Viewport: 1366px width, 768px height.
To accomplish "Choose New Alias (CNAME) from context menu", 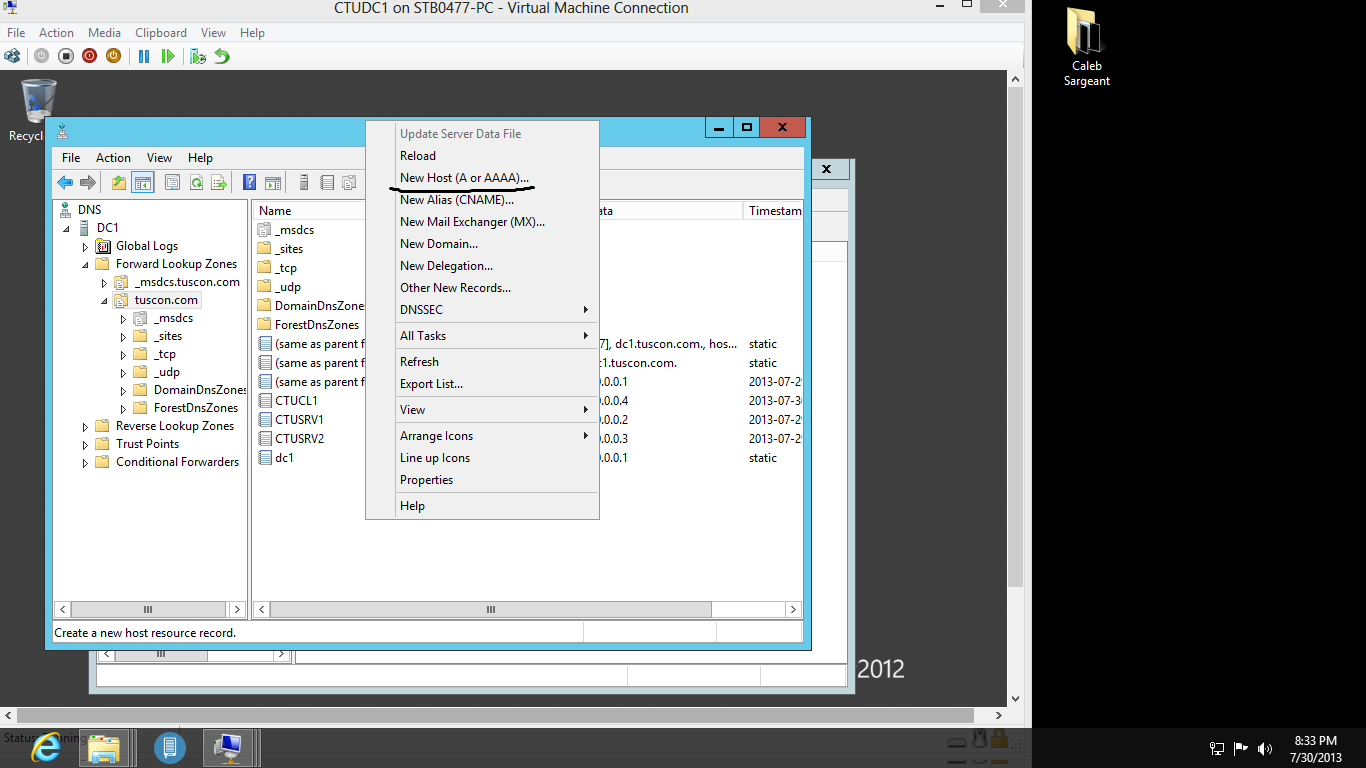I will click(482, 200).
